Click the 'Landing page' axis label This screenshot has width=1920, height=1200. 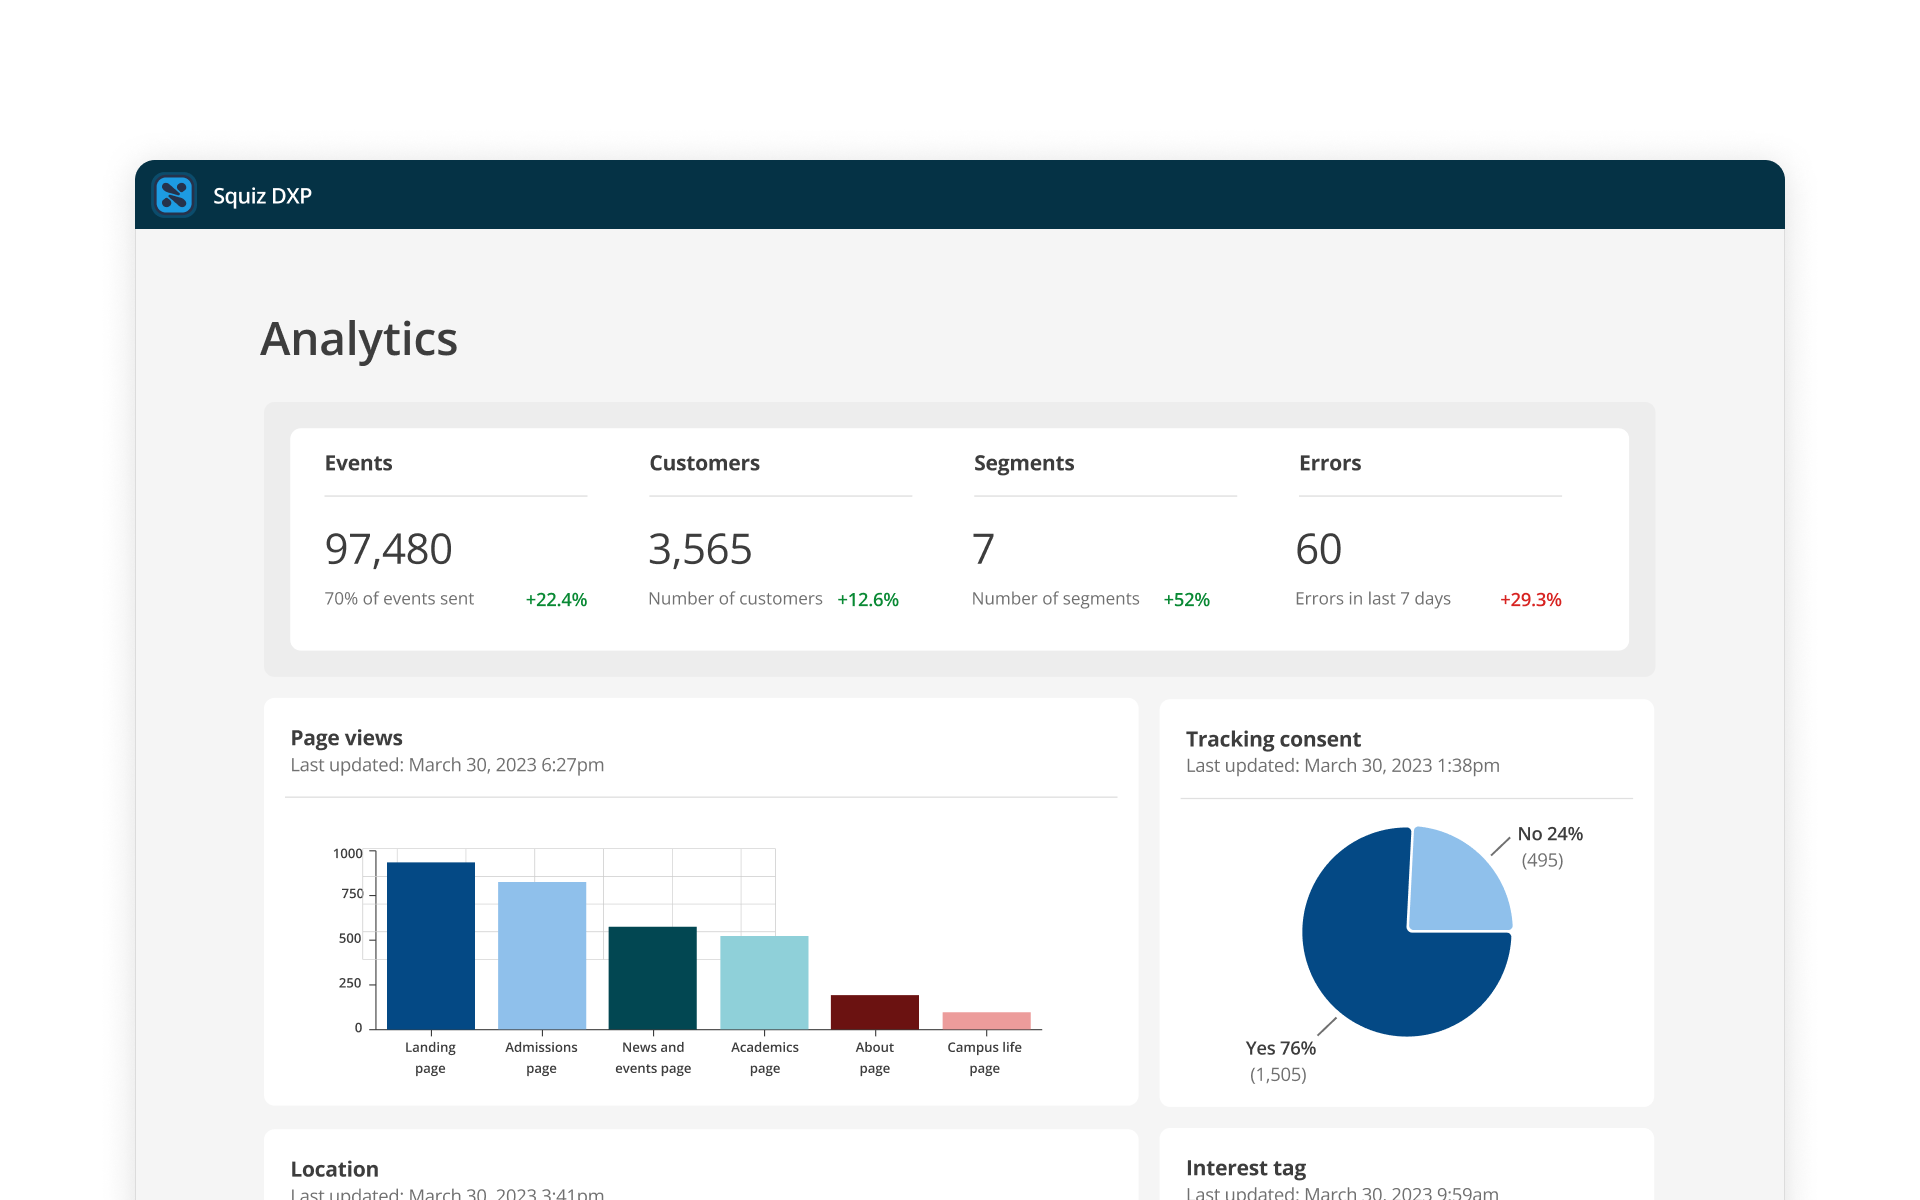(430, 1058)
